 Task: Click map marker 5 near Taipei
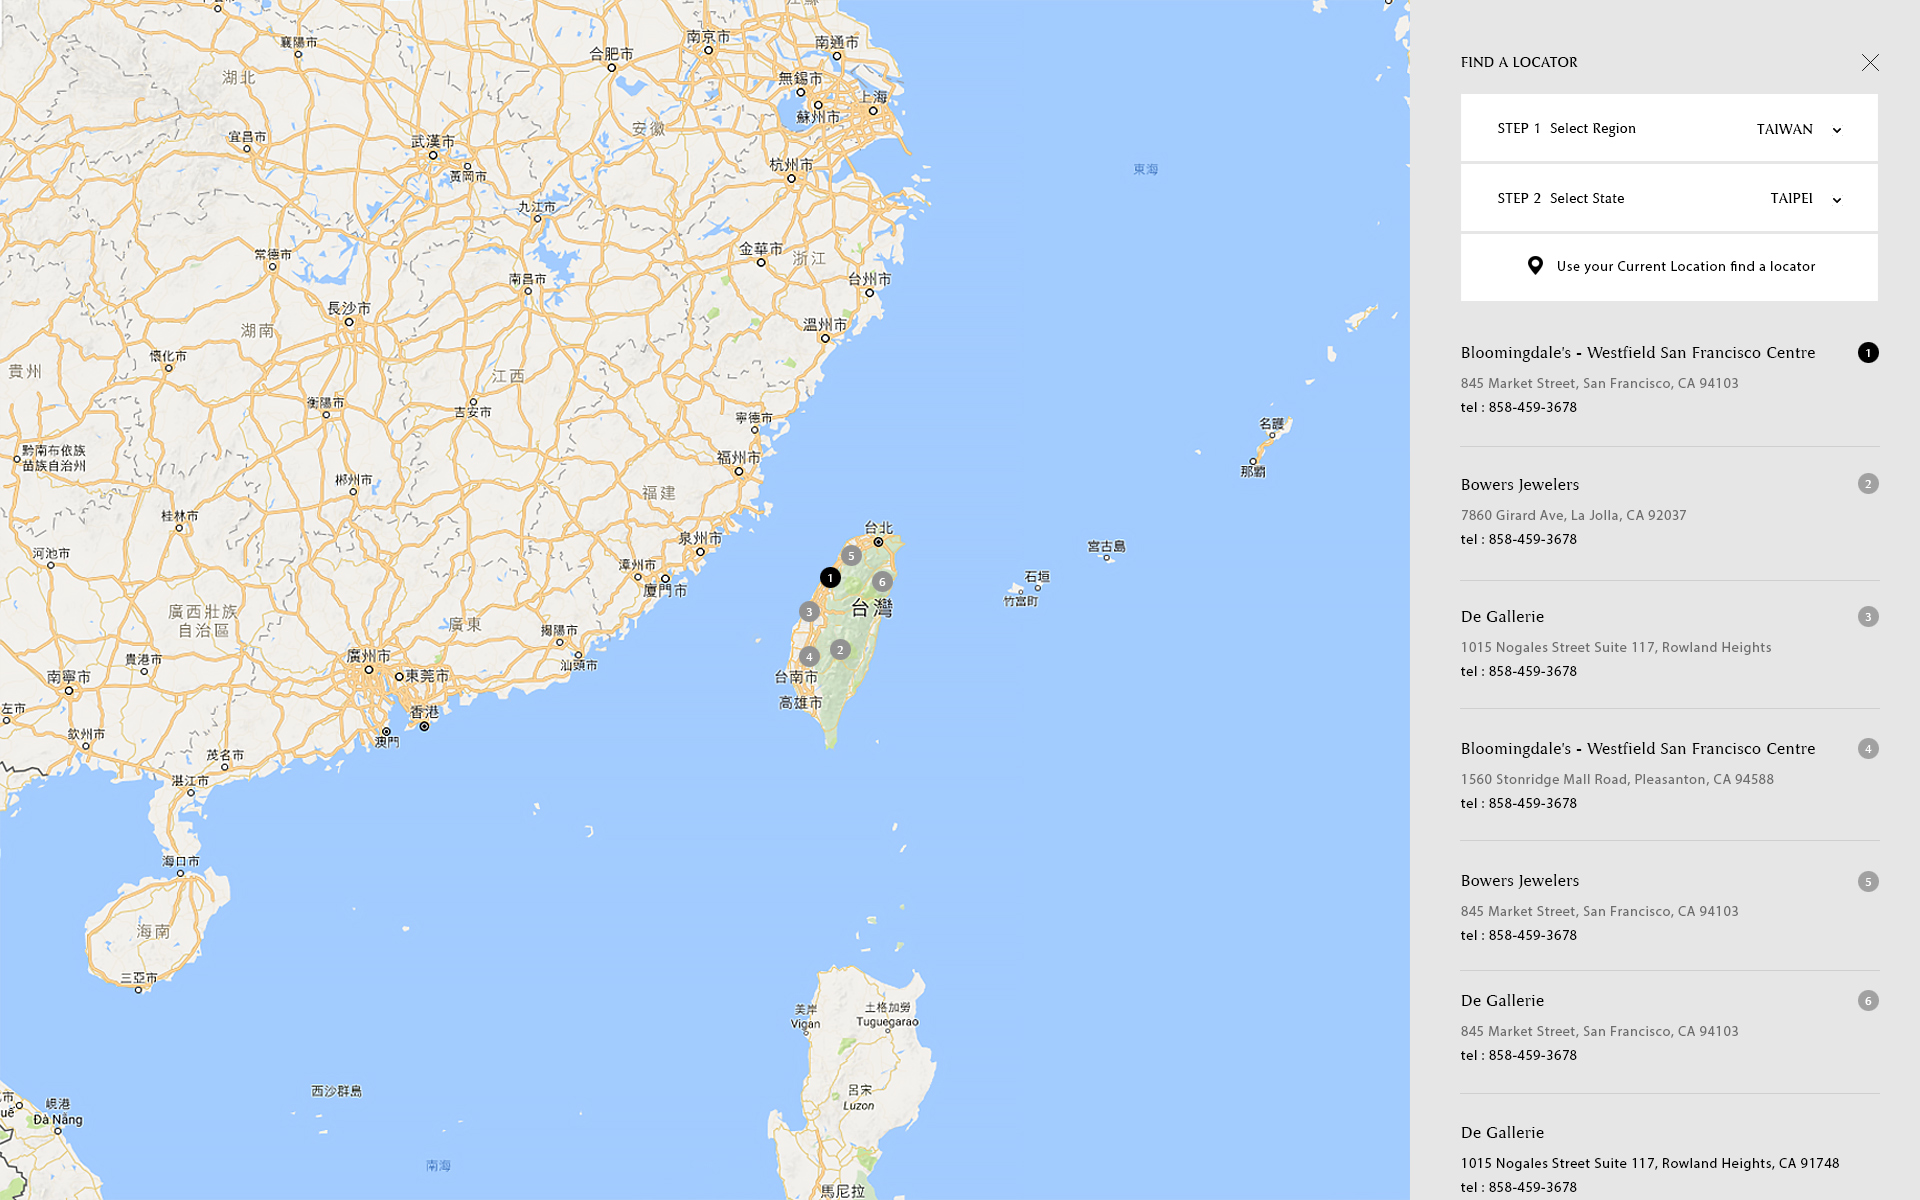coord(851,556)
